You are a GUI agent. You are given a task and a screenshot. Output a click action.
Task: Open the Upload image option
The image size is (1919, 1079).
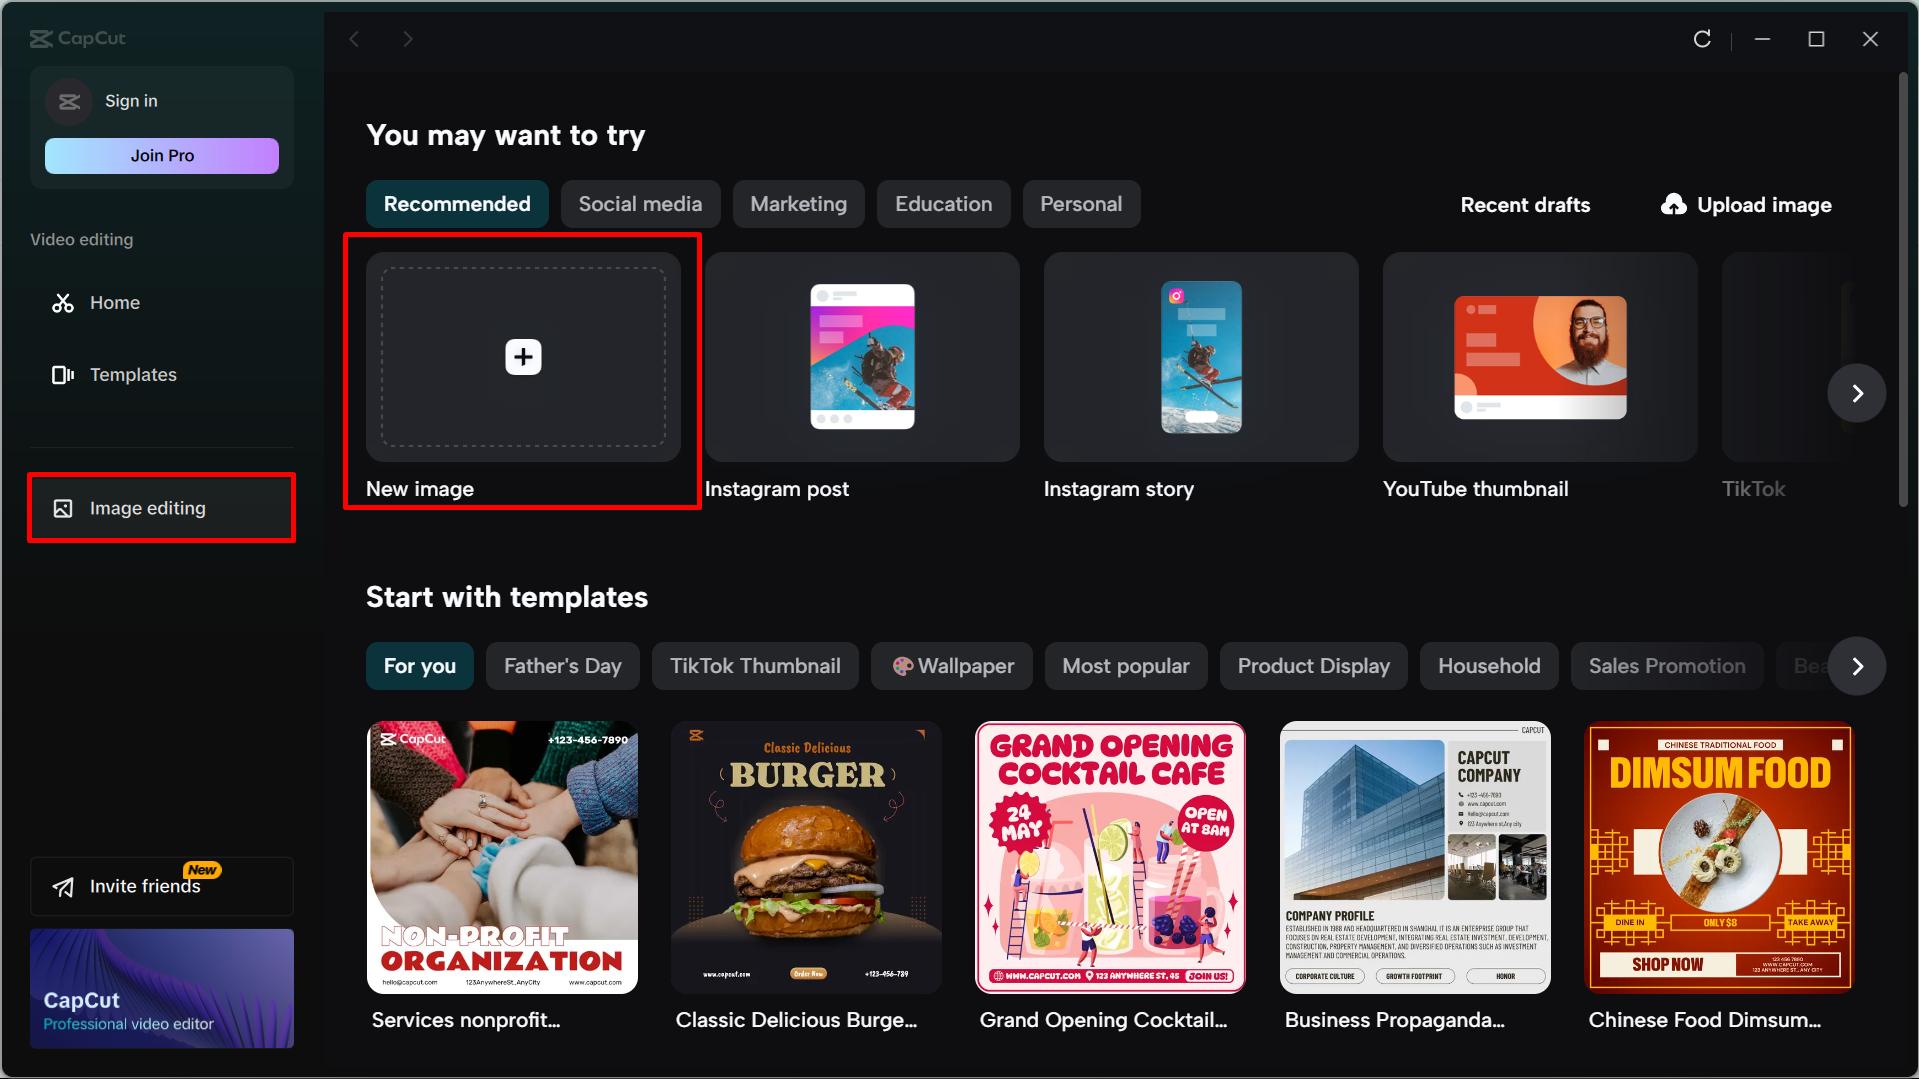pos(1745,204)
